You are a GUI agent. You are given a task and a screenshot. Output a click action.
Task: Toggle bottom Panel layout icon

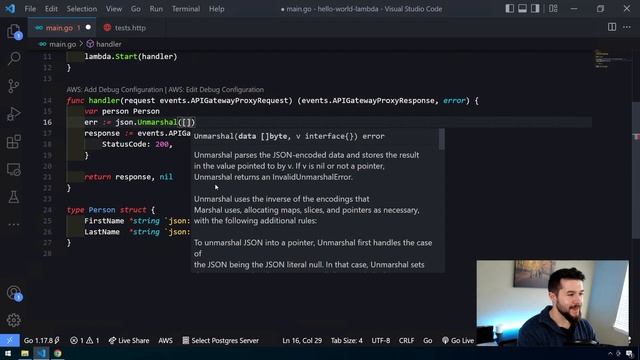point(522,9)
